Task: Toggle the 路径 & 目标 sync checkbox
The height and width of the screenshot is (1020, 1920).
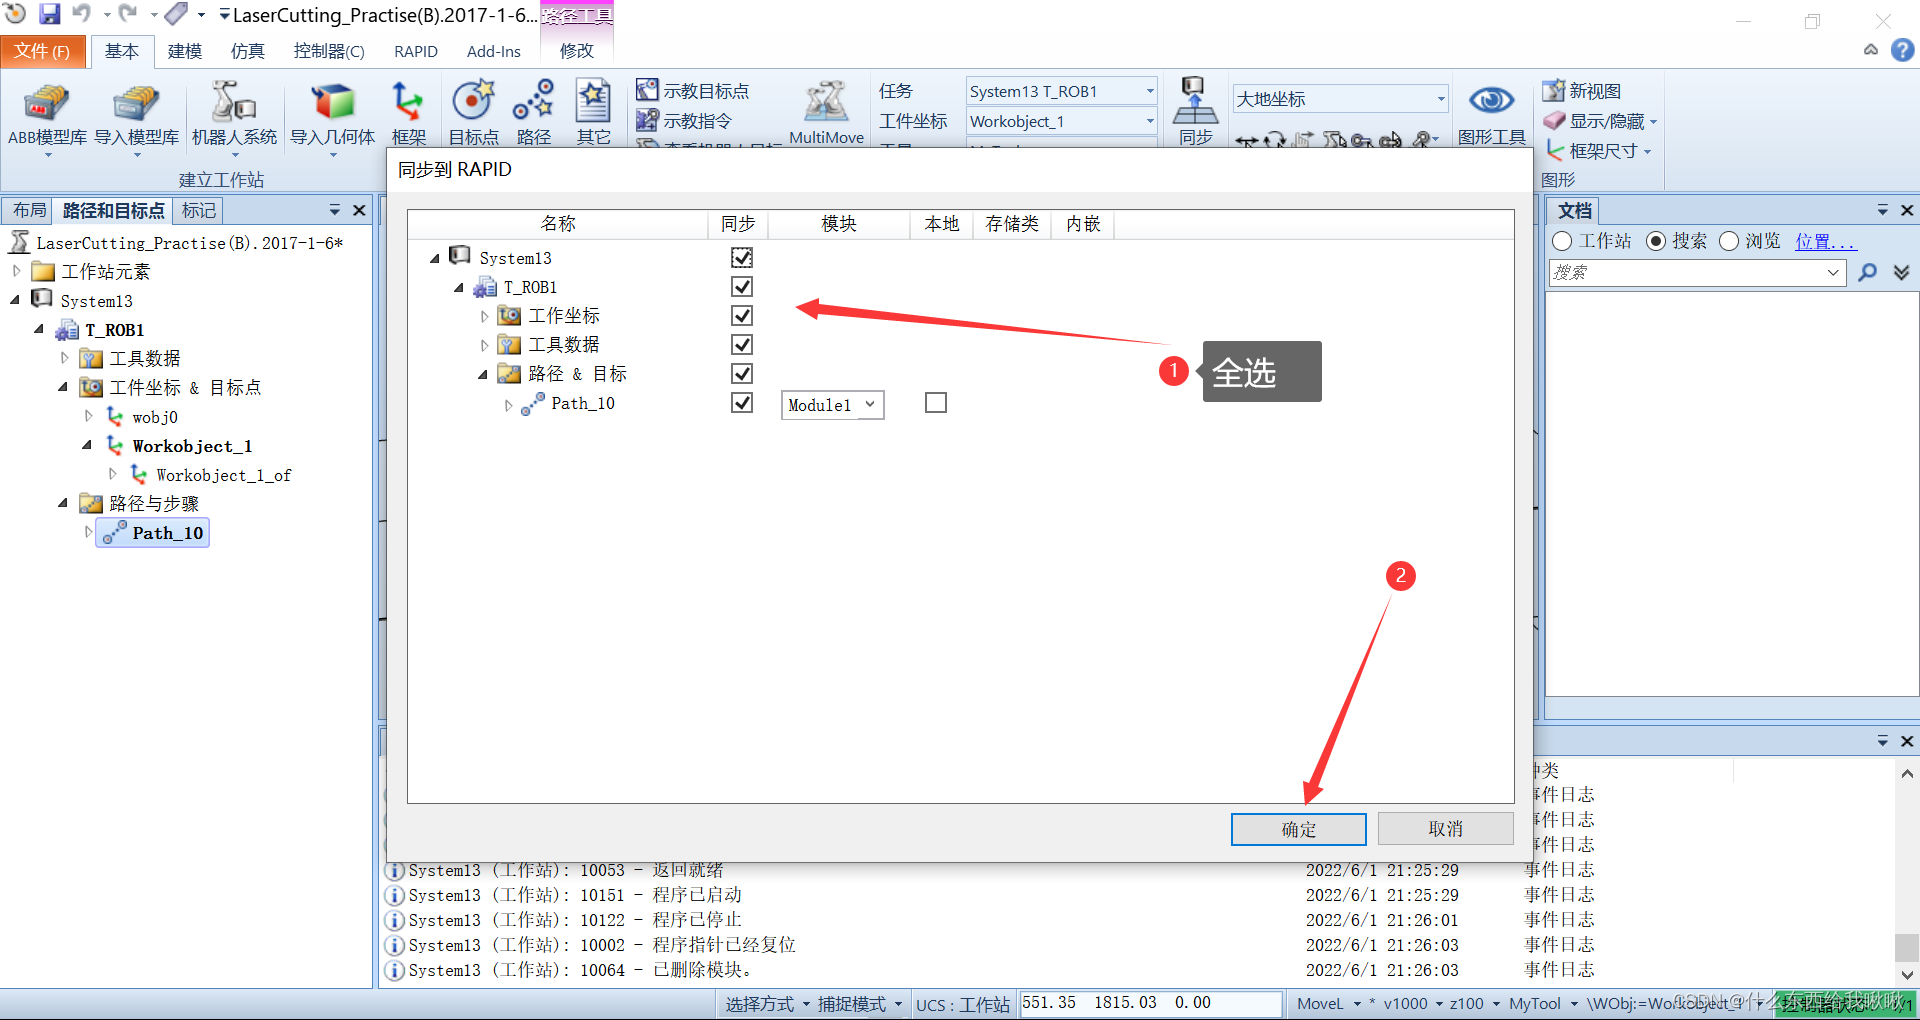Action: tap(742, 373)
